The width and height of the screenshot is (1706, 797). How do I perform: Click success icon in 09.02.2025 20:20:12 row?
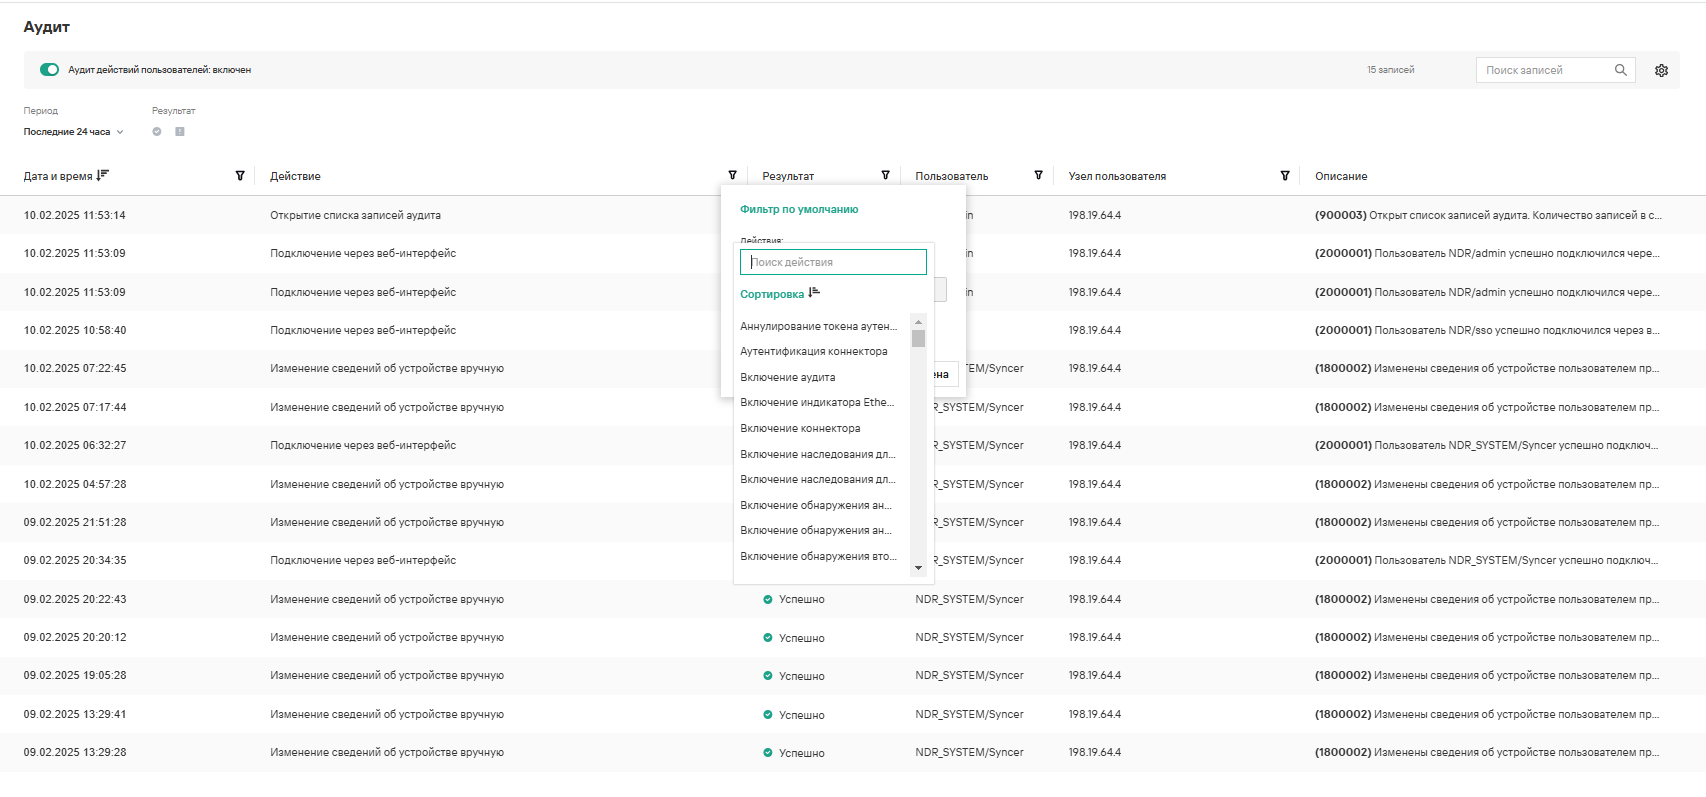(768, 638)
